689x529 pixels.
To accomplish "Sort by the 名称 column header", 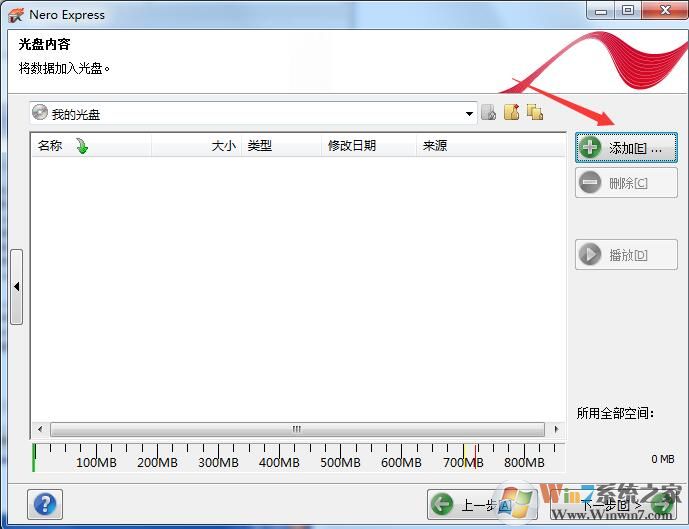I will [91, 145].
